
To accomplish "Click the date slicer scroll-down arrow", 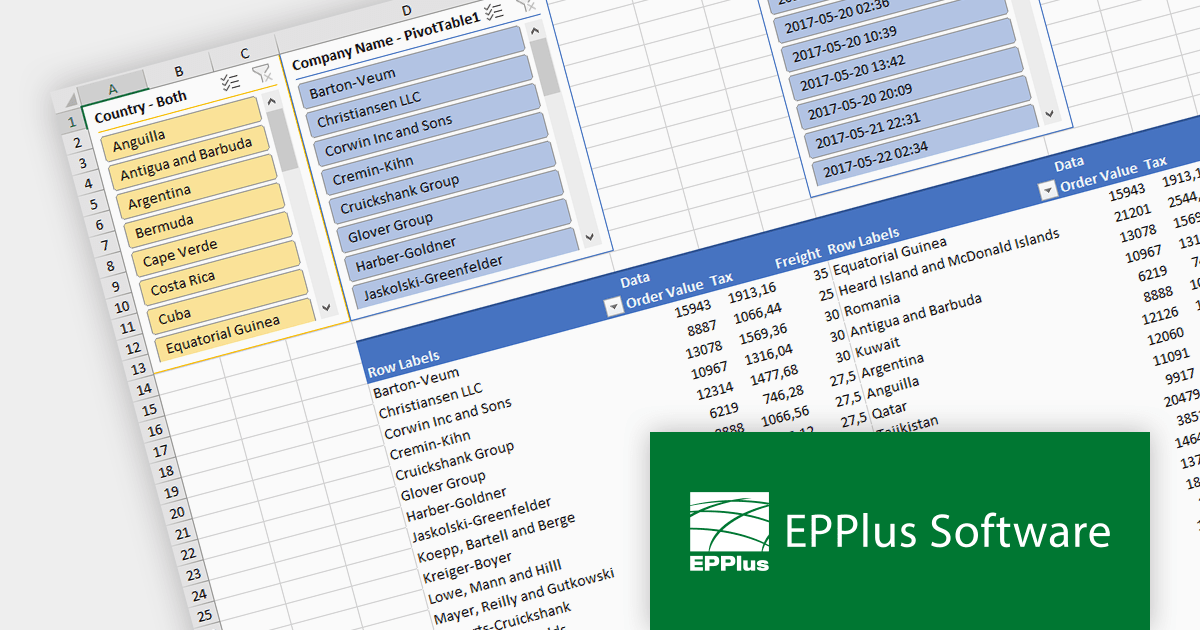I will point(1048,115).
